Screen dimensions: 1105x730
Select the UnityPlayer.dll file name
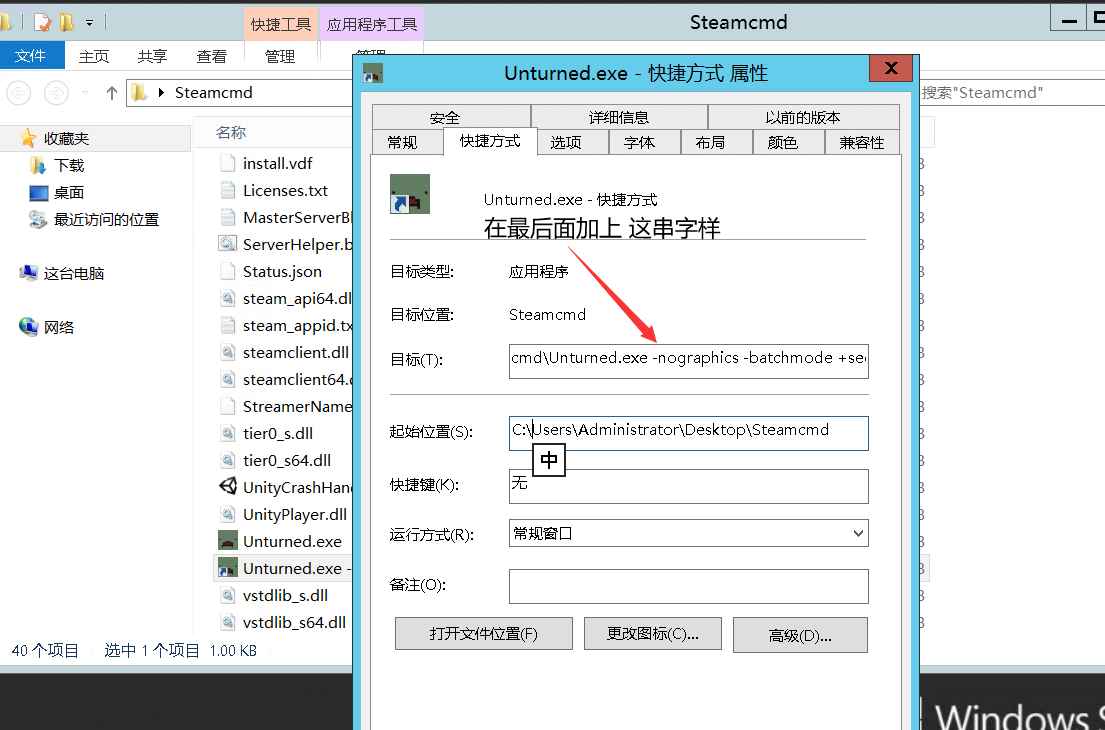pyautogui.click(x=295, y=514)
